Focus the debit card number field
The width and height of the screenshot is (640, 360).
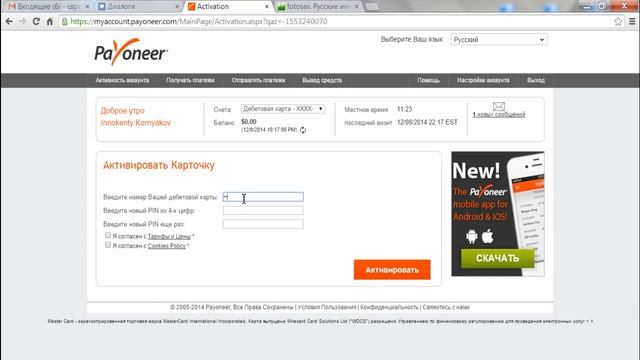(263, 197)
